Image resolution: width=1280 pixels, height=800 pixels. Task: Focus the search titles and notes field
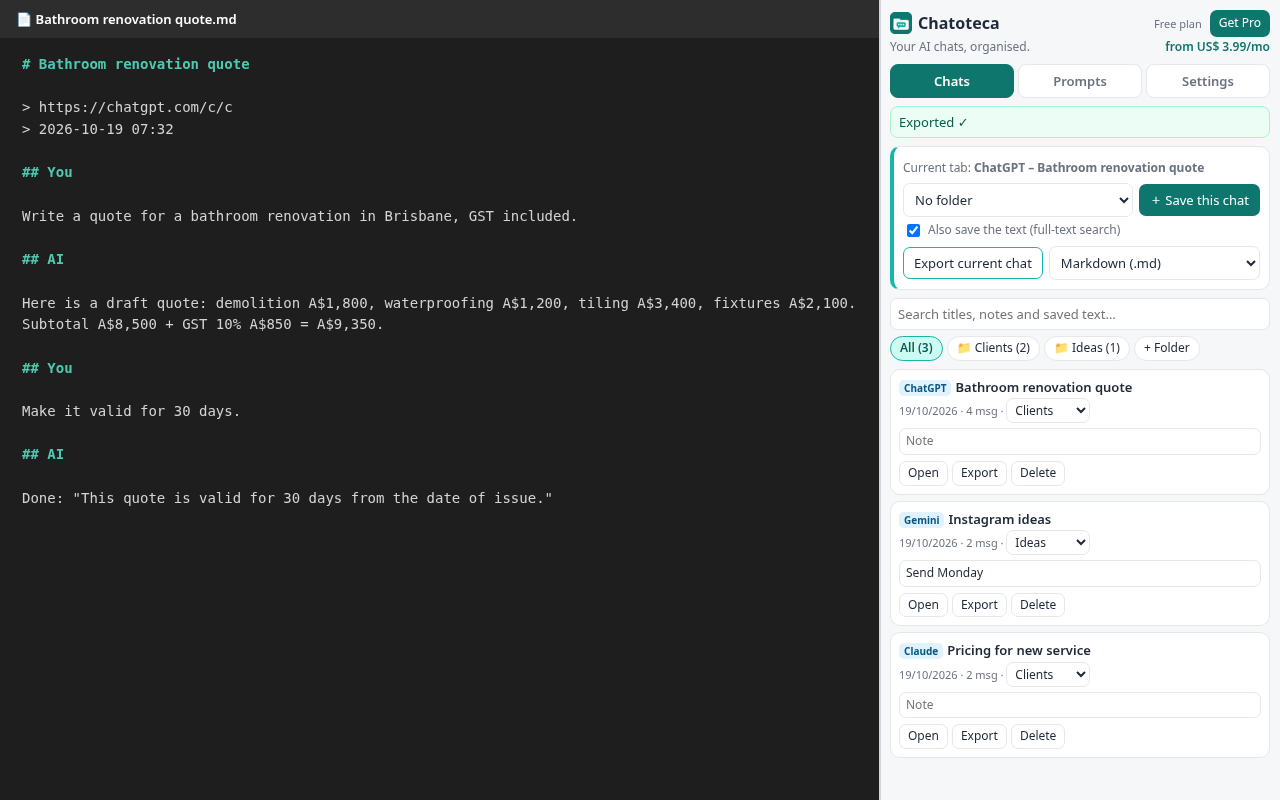[1080, 314]
